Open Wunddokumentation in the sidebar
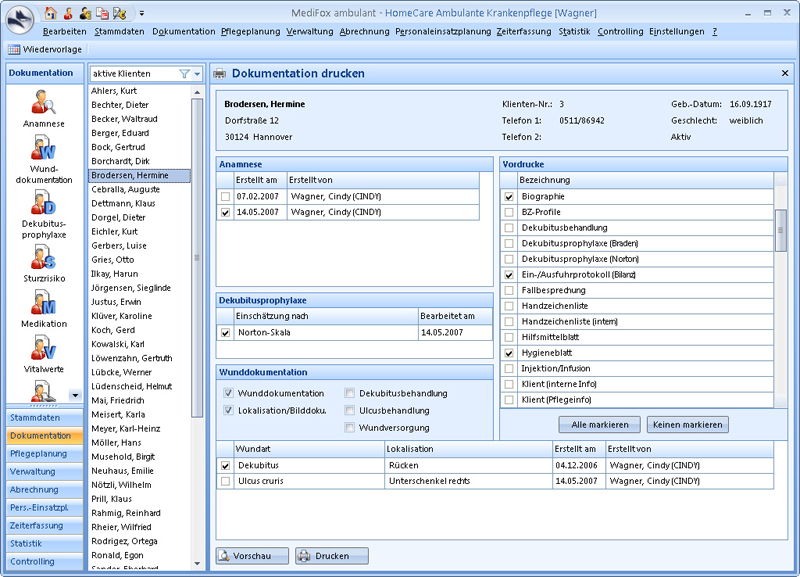Viewport: 800px width, 577px height. [44, 158]
